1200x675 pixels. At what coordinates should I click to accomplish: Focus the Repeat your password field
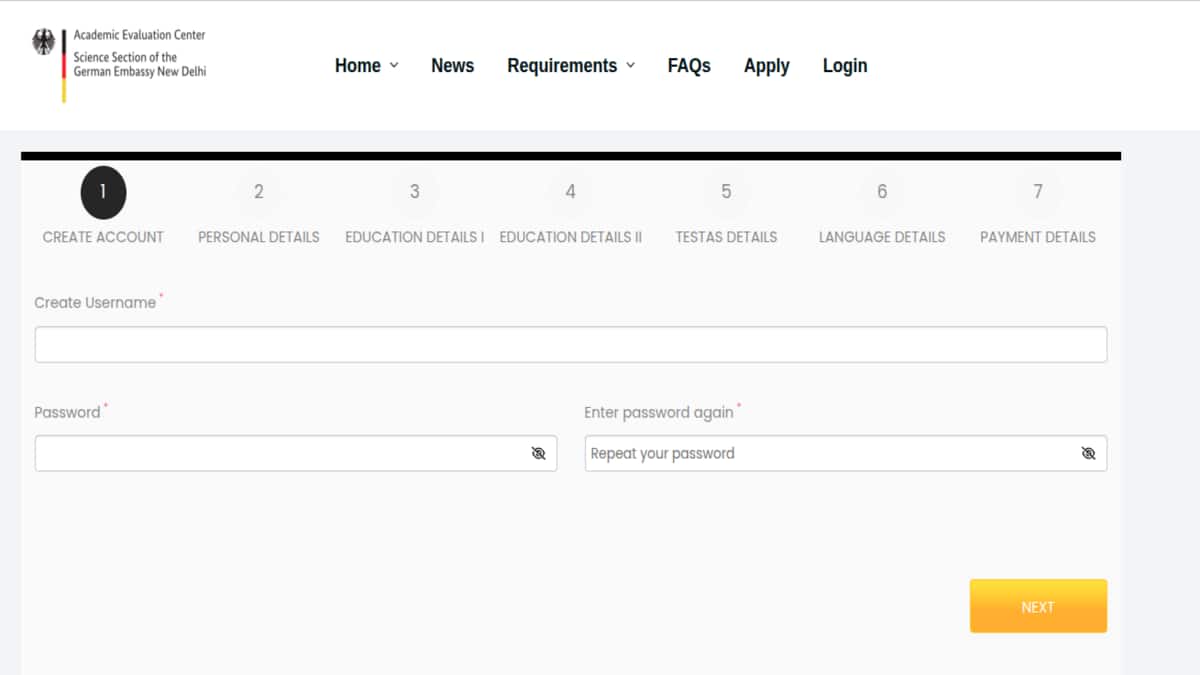[846, 453]
